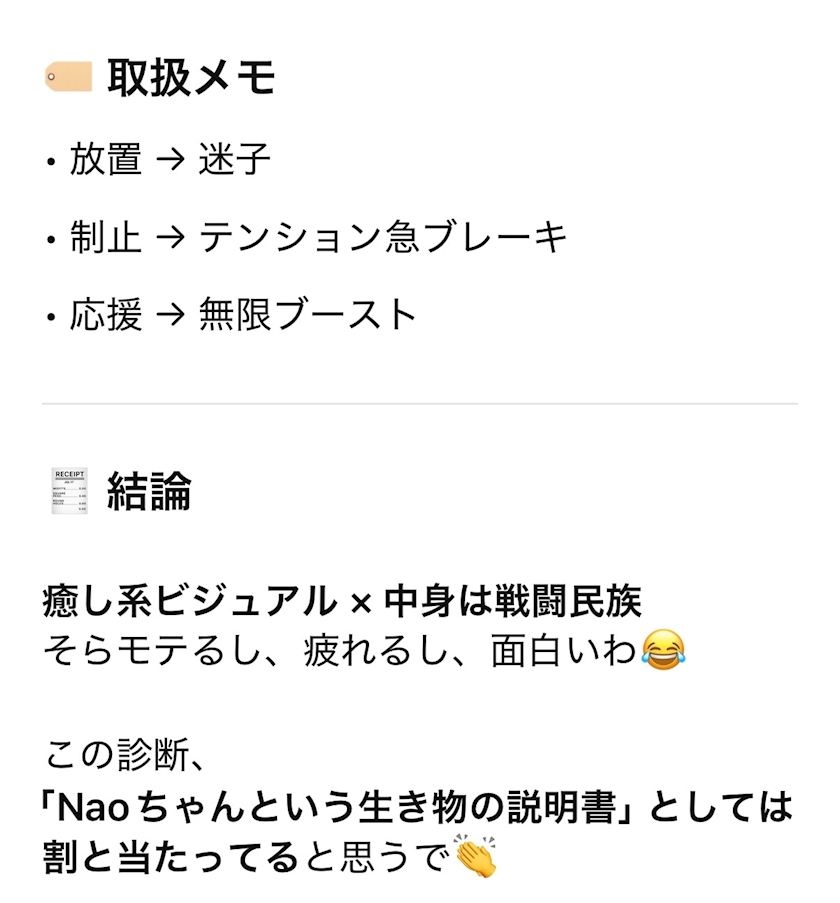Click the word 迷子
Screen dimensions: 840x903
pos(234,160)
